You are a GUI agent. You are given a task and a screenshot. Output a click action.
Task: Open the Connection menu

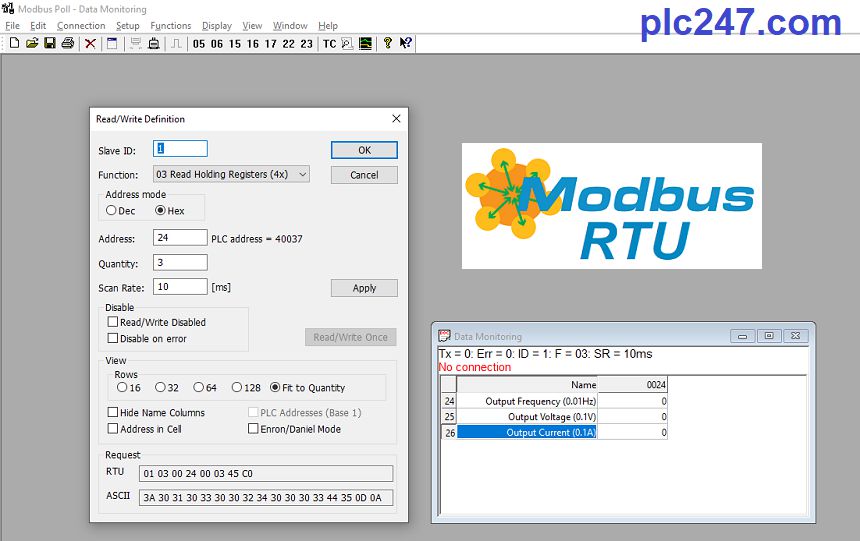point(81,26)
